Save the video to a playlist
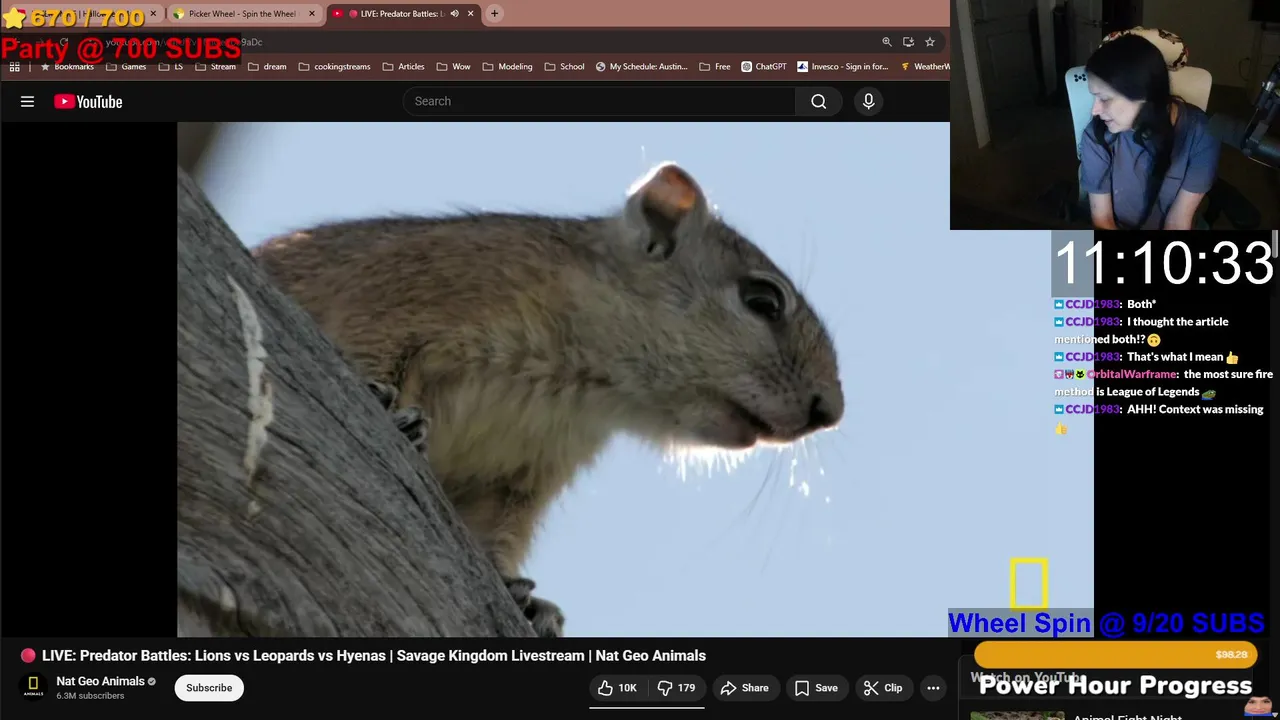 pos(816,688)
